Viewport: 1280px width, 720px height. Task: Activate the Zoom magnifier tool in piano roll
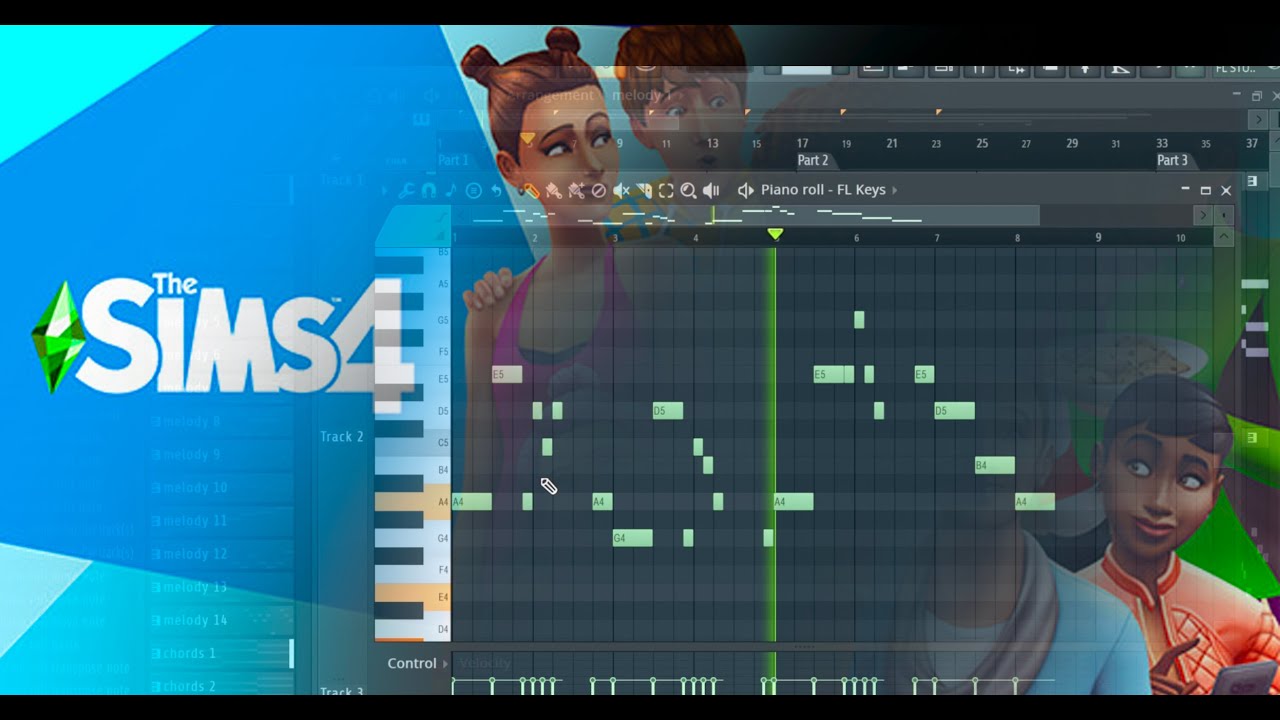click(x=688, y=190)
